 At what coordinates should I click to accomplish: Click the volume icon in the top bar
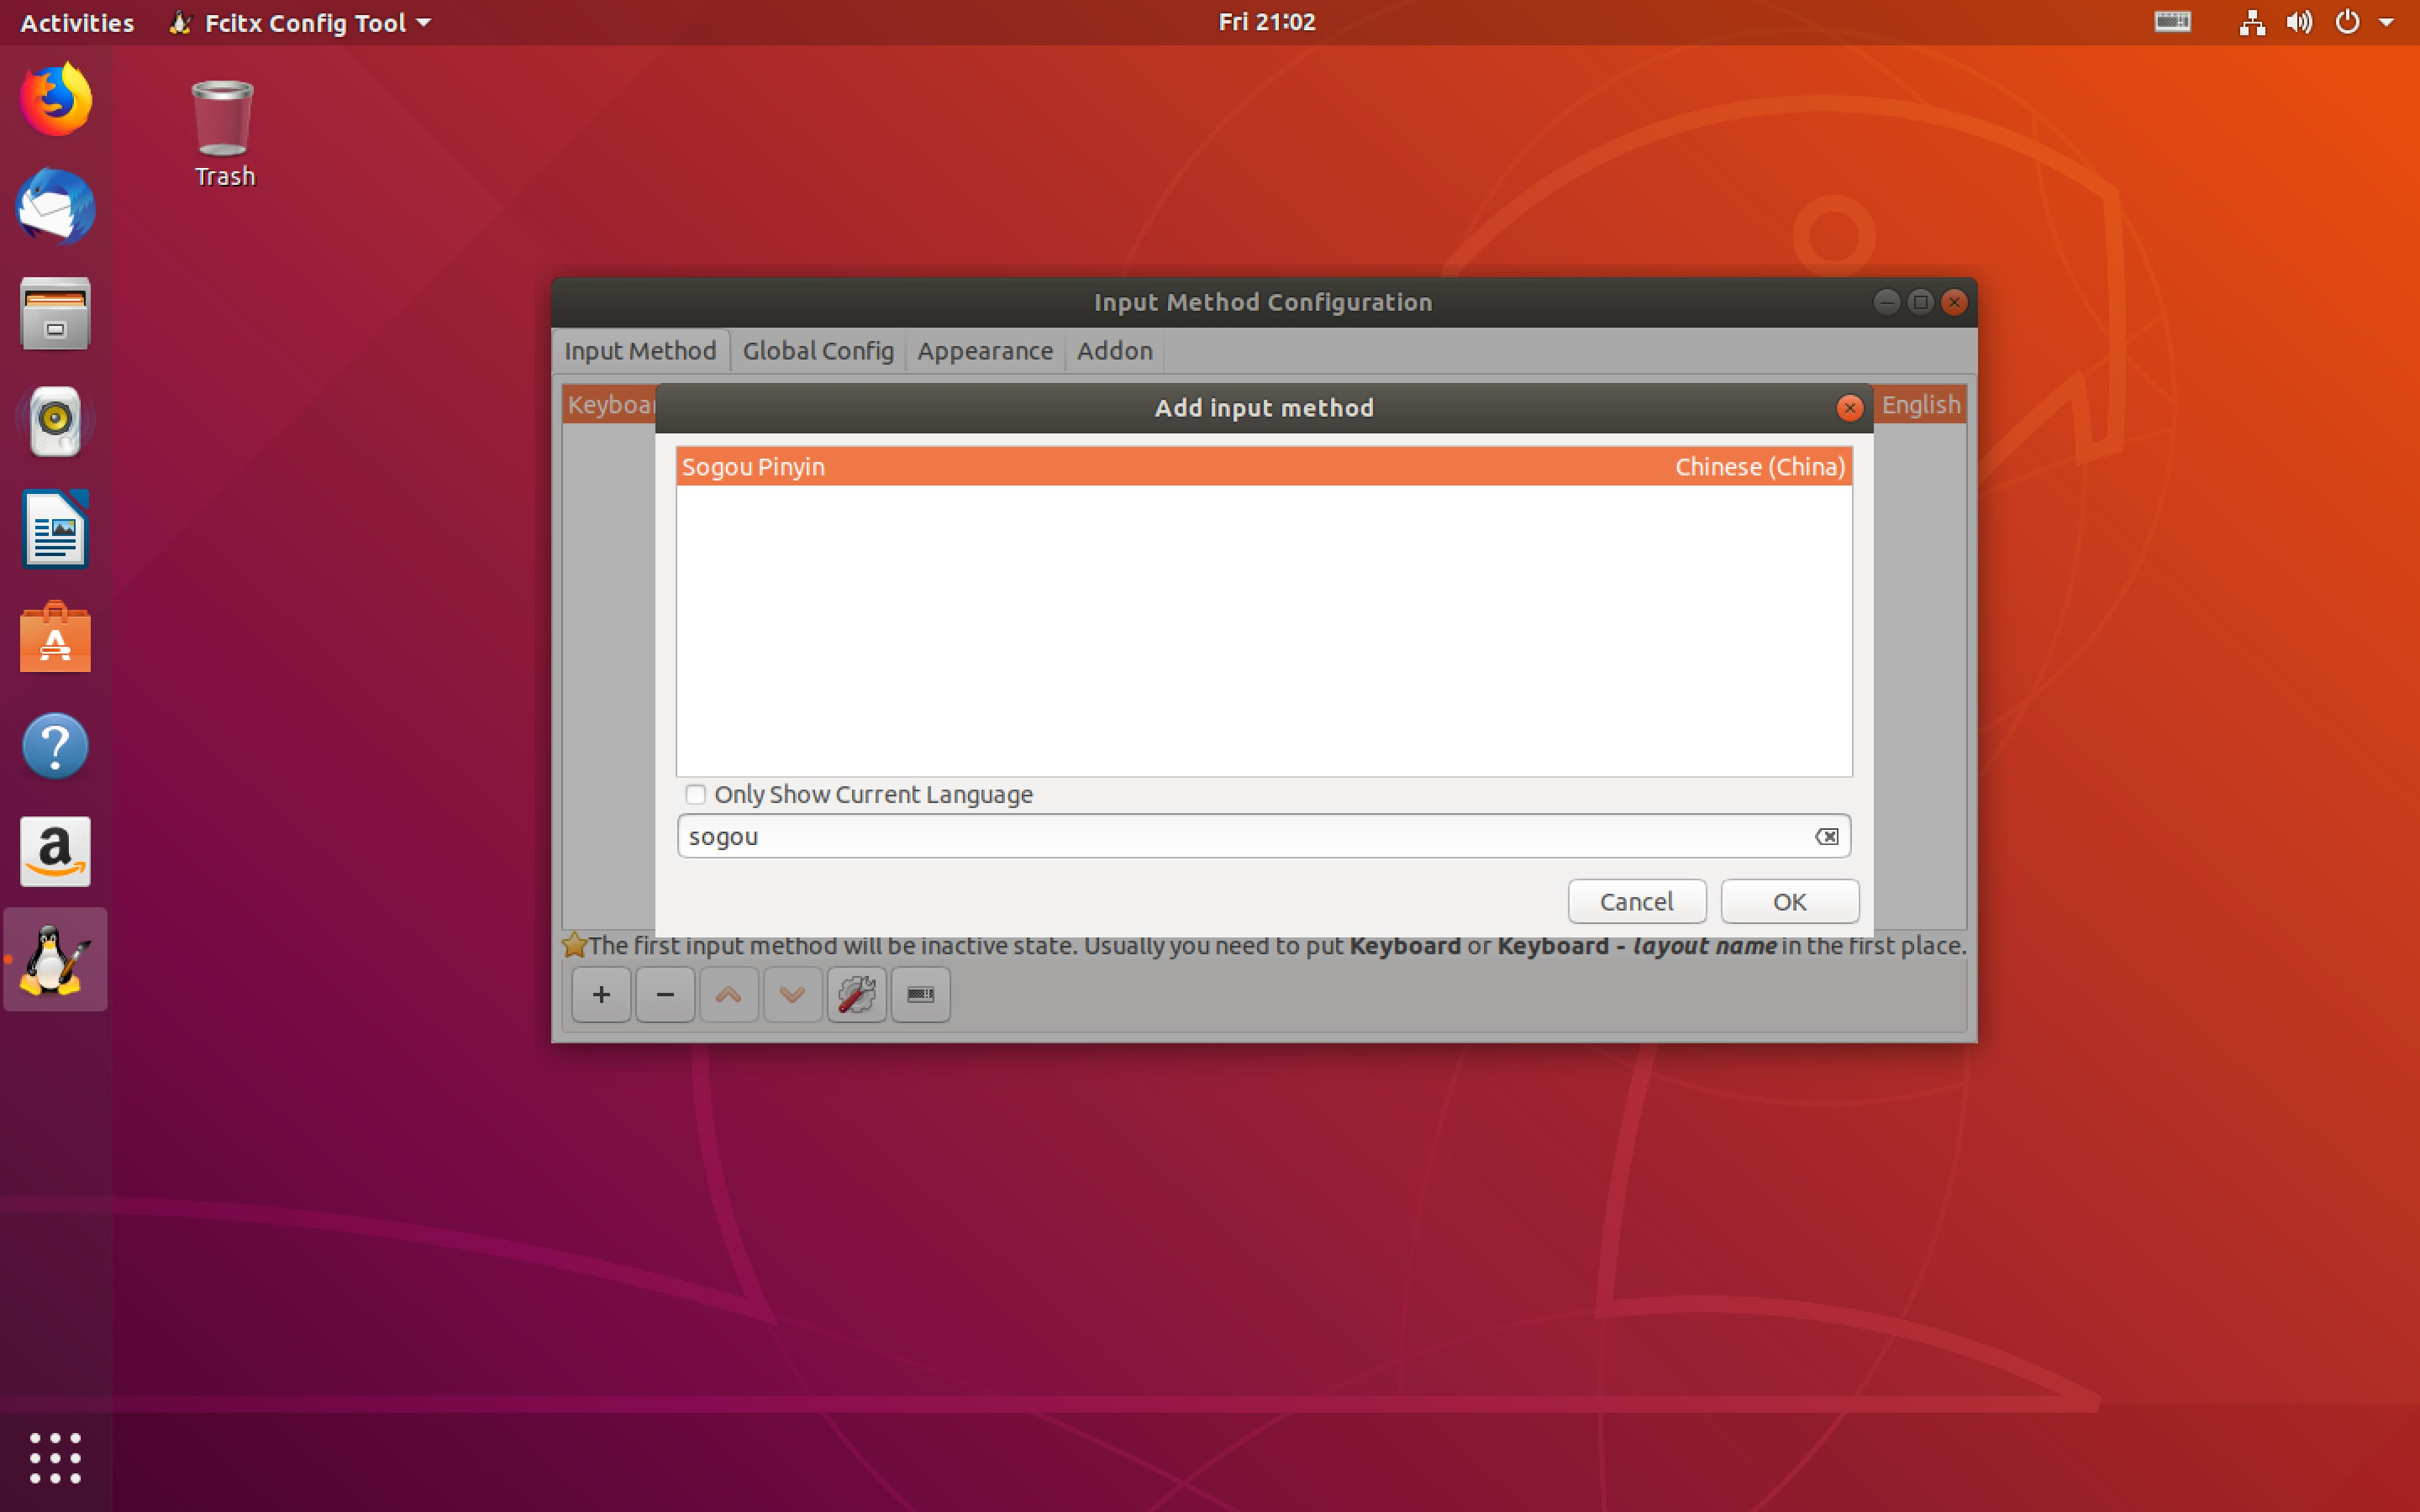[x=2299, y=22]
